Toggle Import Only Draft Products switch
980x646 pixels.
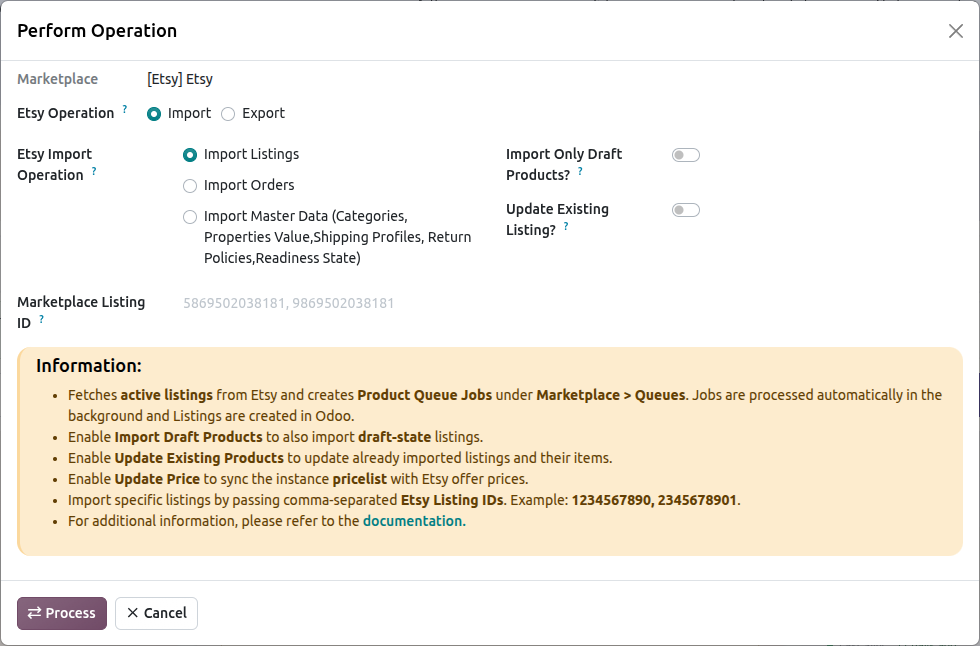(686, 155)
